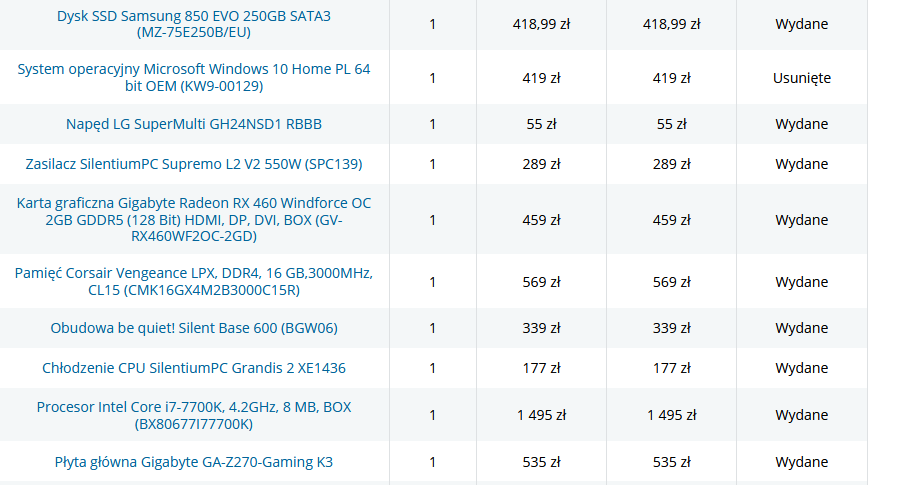The image size is (904, 485).
Task: Select the Usunięte status of Windows 10 row
Action: 802,78
